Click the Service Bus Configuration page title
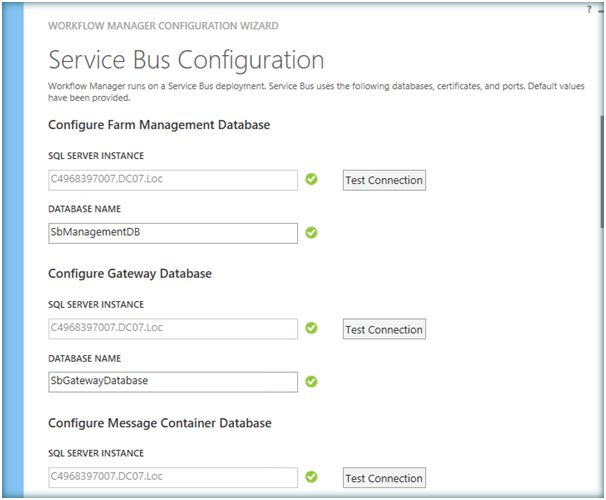The height and width of the screenshot is (500, 606). click(x=186, y=59)
